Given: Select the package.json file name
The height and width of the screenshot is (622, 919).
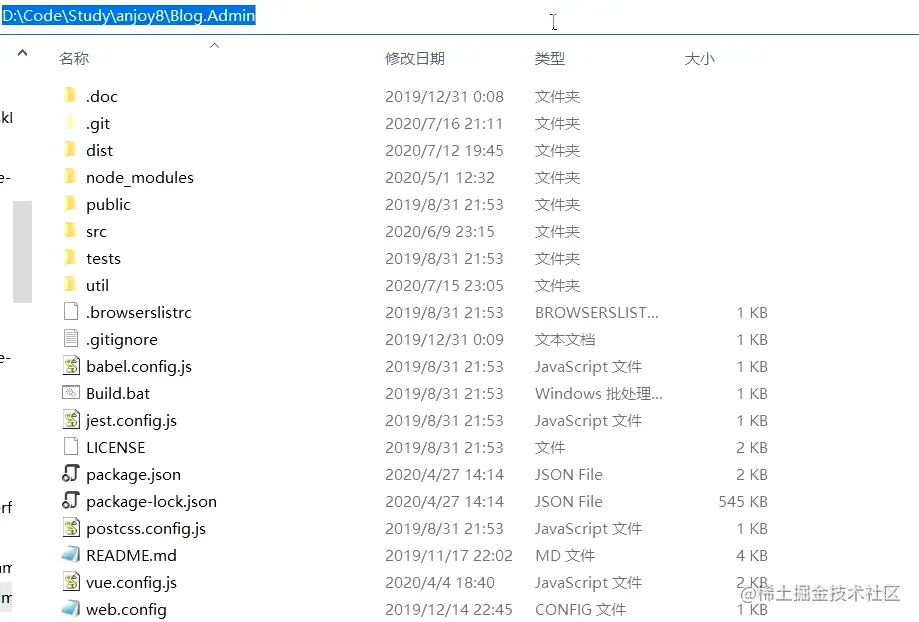Looking at the screenshot, I should 134,474.
